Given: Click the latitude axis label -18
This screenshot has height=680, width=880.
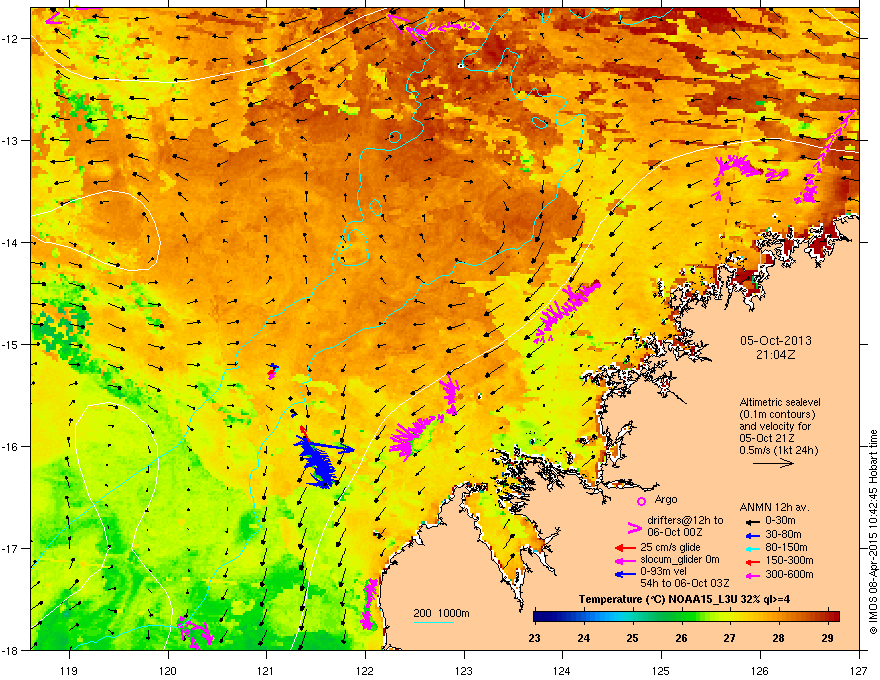Looking at the screenshot, I should pyautogui.click(x=12, y=650).
